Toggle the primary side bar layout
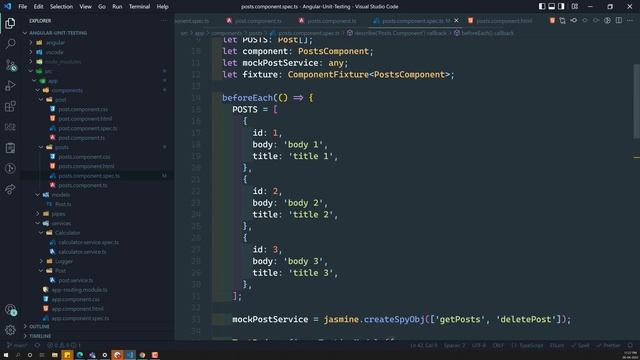 click(542, 7)
